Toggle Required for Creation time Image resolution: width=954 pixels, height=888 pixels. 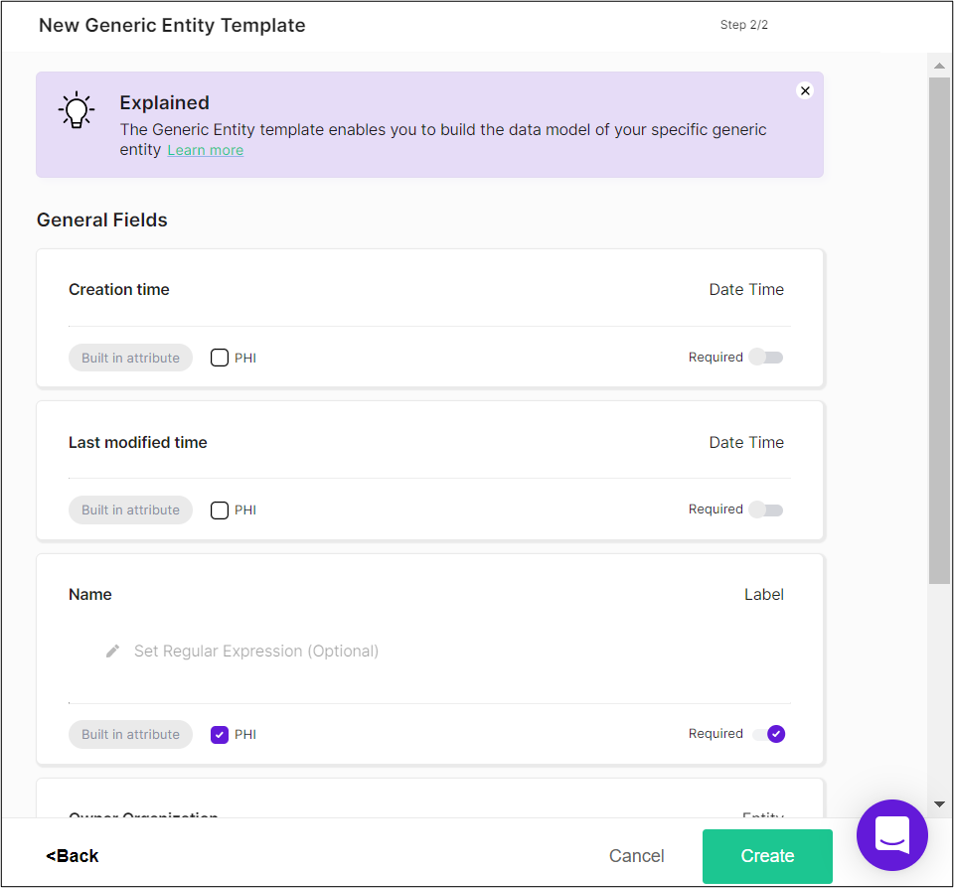click(766, 357)
